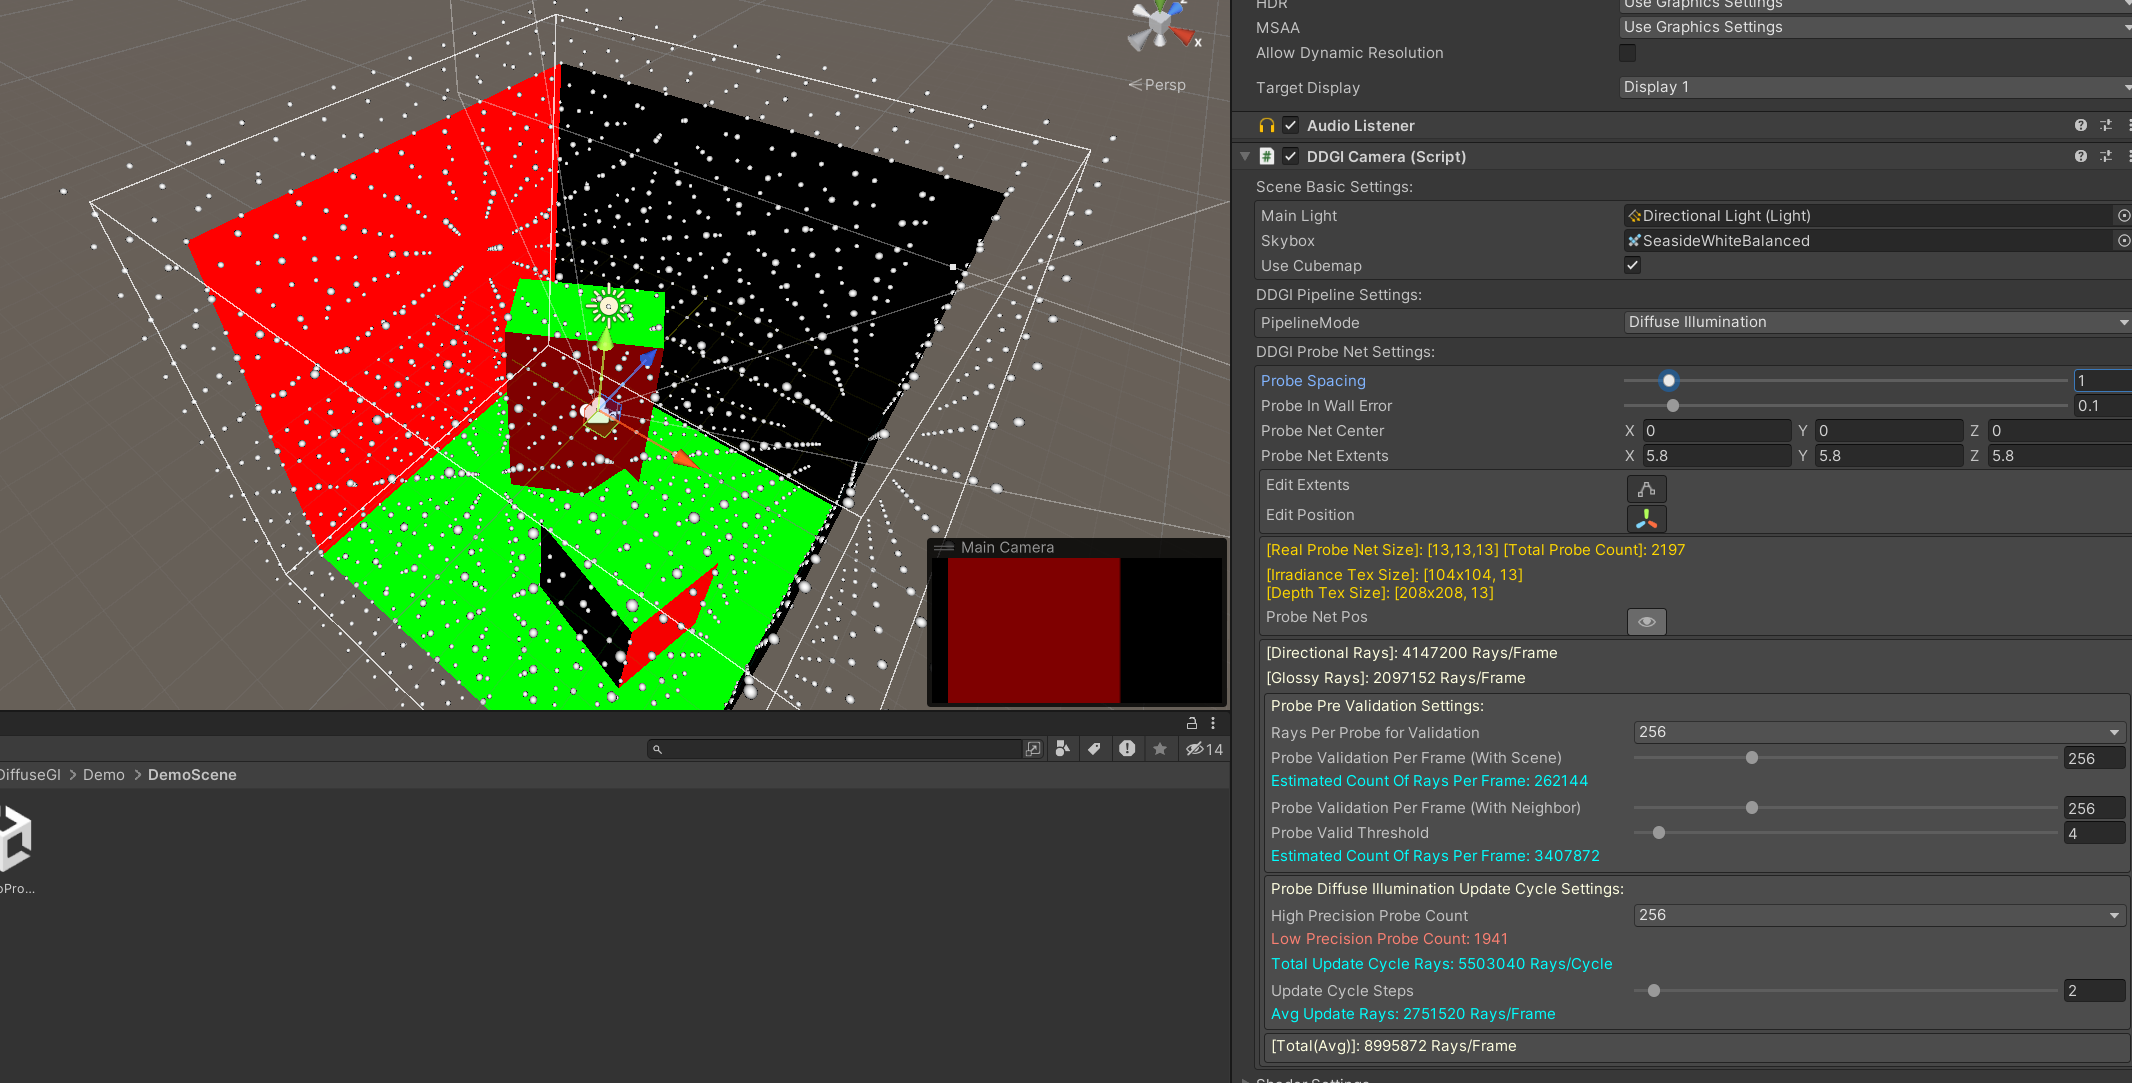Disable the Audio Listener component
The height and width of the screenshot is (1083, 2132).
pos(1291,125)
